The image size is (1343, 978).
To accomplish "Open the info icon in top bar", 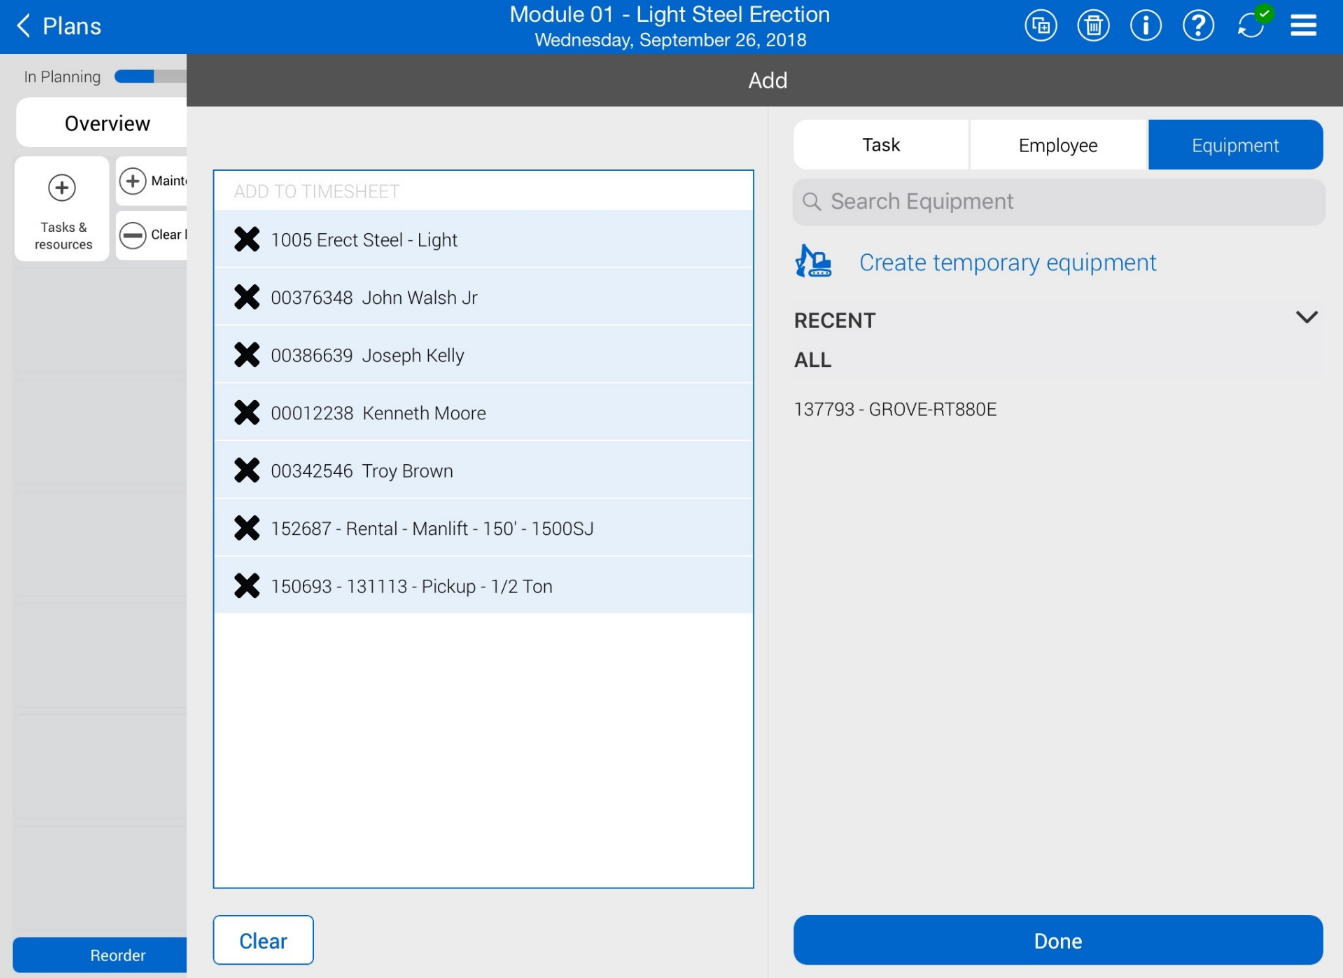I will click(x=1146, y=26).
